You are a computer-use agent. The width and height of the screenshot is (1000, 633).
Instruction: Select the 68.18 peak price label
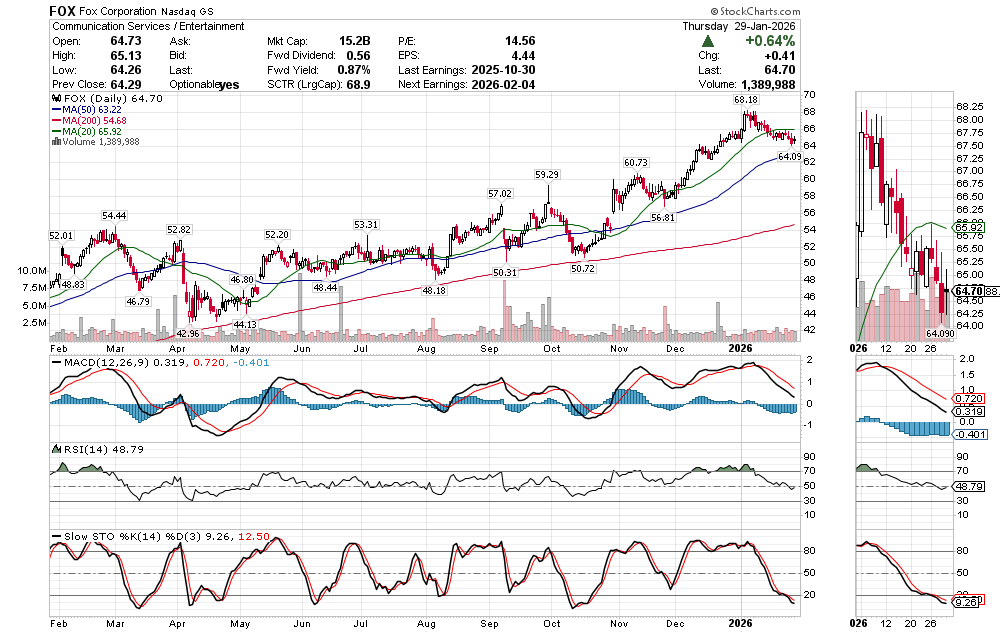click(745, 100)
